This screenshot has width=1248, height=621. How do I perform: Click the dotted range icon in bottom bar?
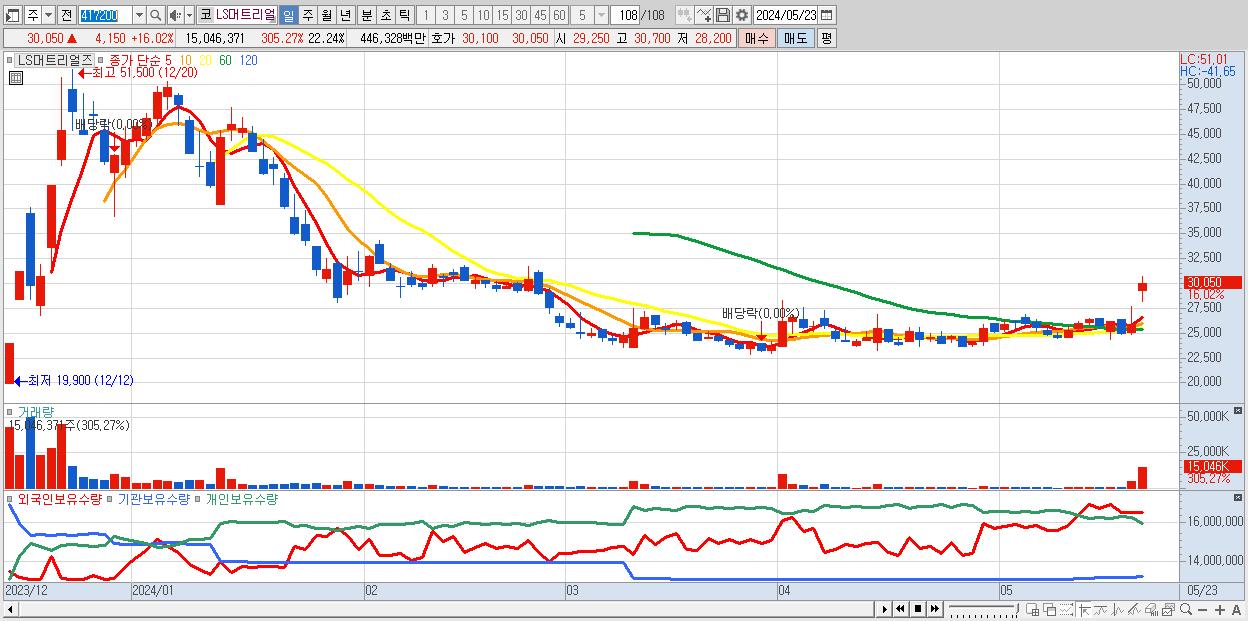click(1066, 609)
